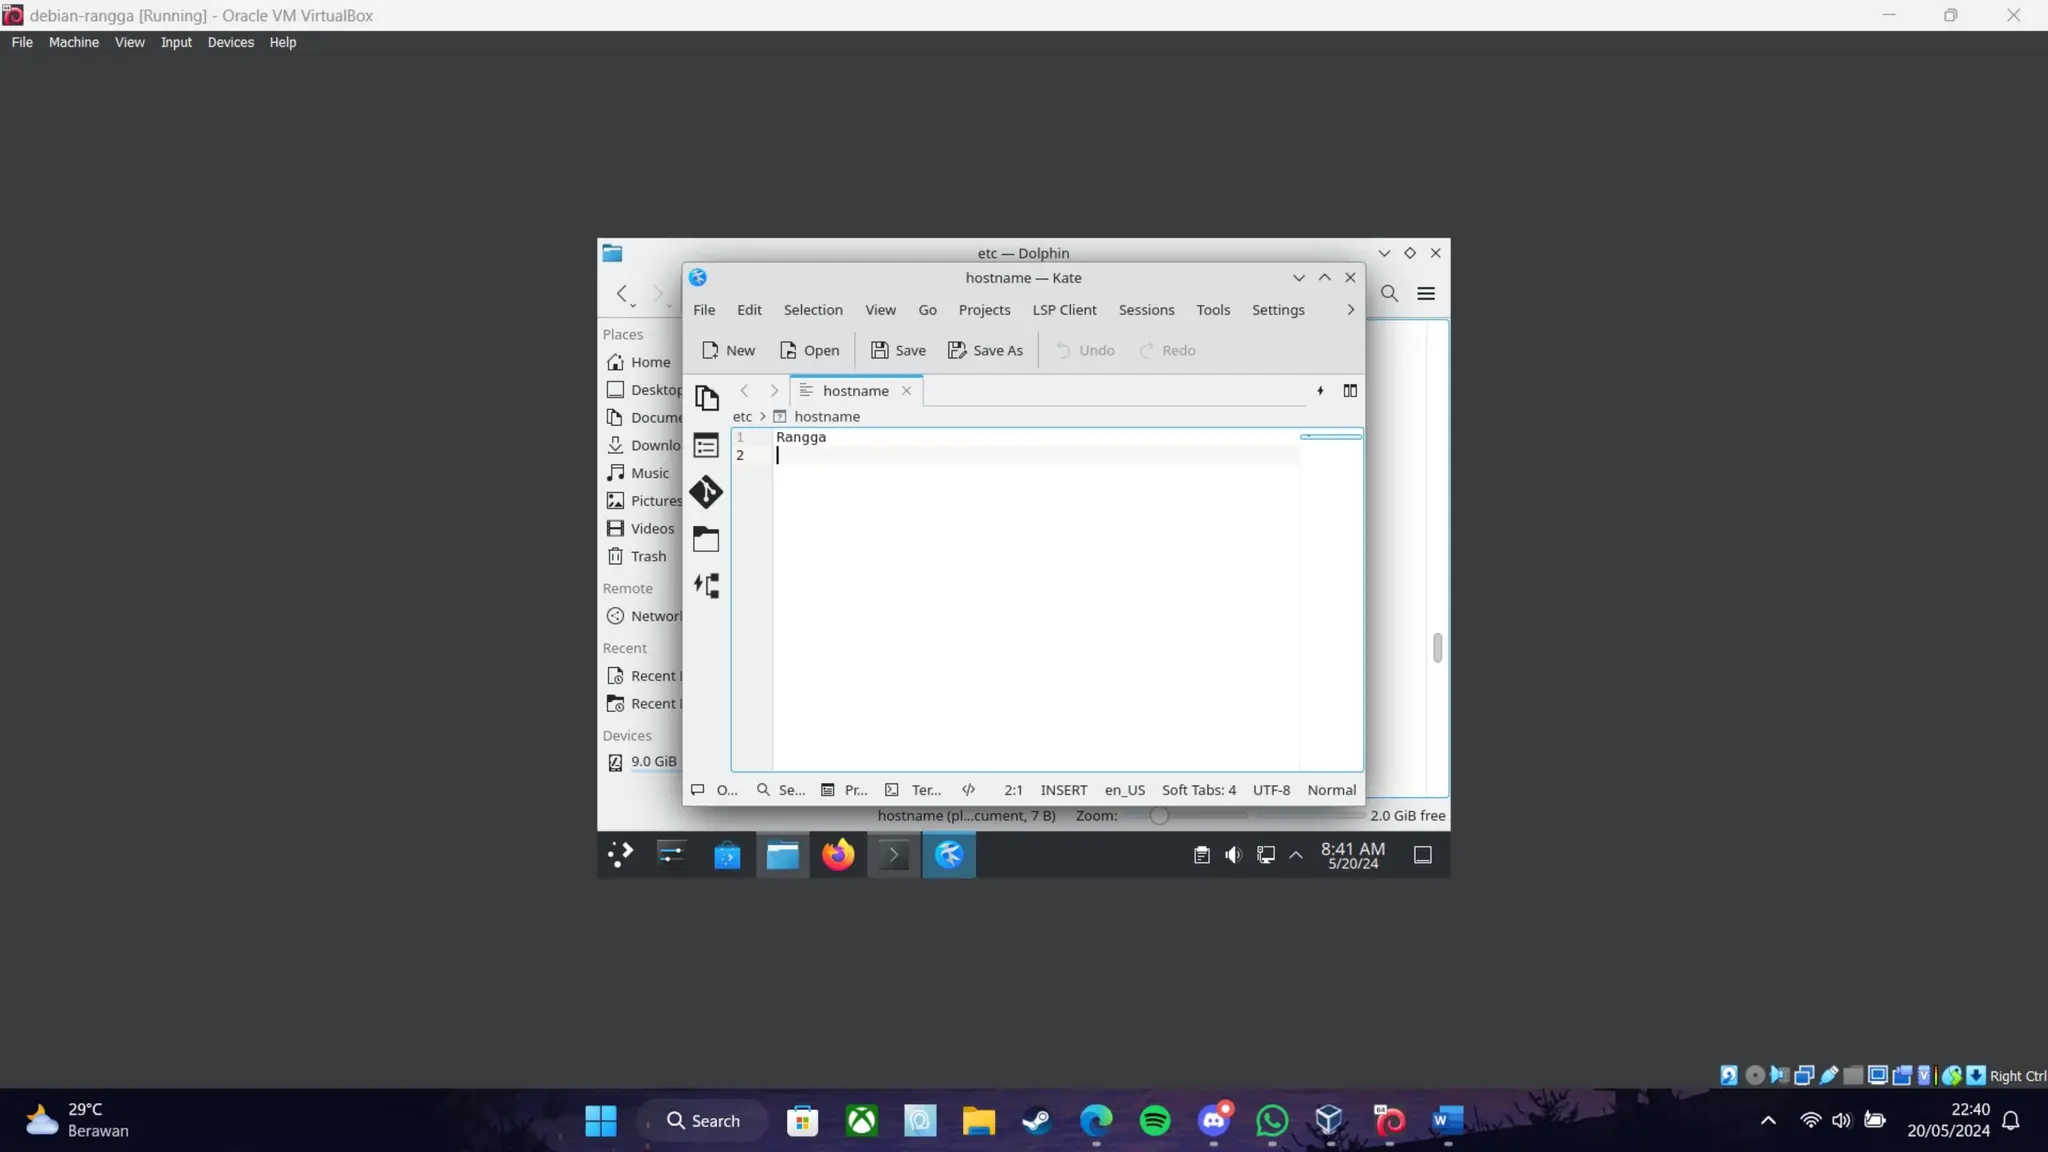Open the LSP Client menu

1064,310
